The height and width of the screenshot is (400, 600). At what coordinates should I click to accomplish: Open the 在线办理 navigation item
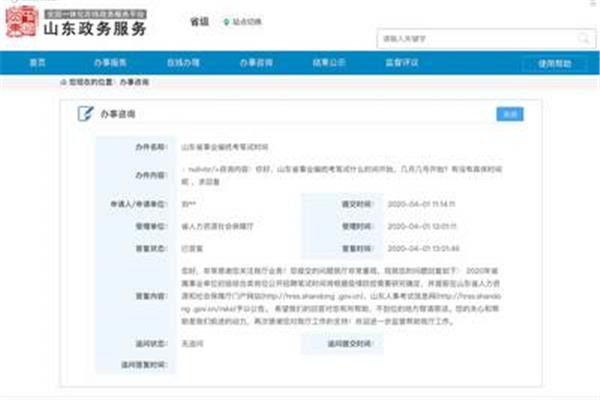(x=183, y=63)
